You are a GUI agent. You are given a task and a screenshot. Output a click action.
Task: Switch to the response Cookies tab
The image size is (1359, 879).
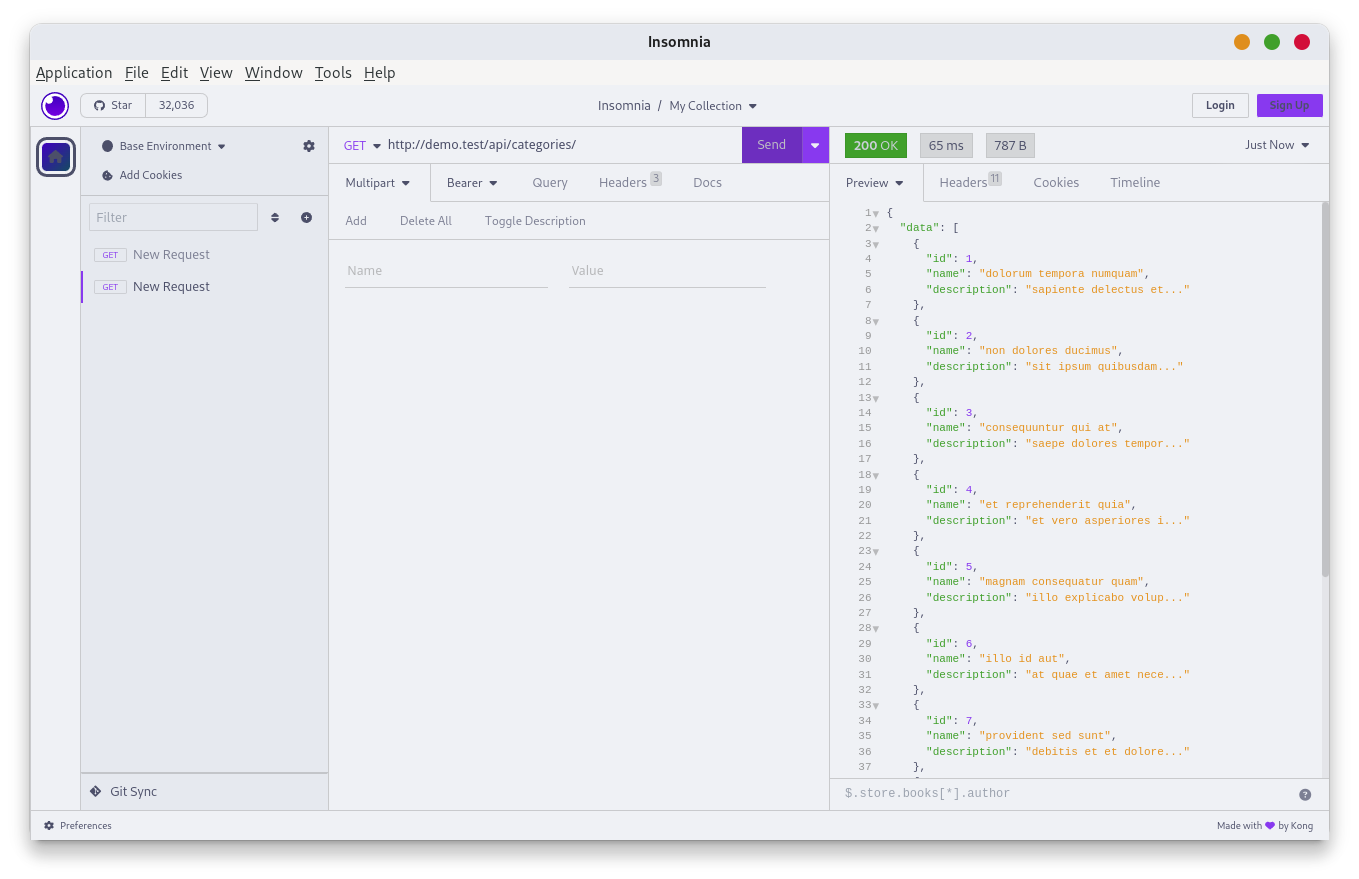click(x=1056, y=183)
